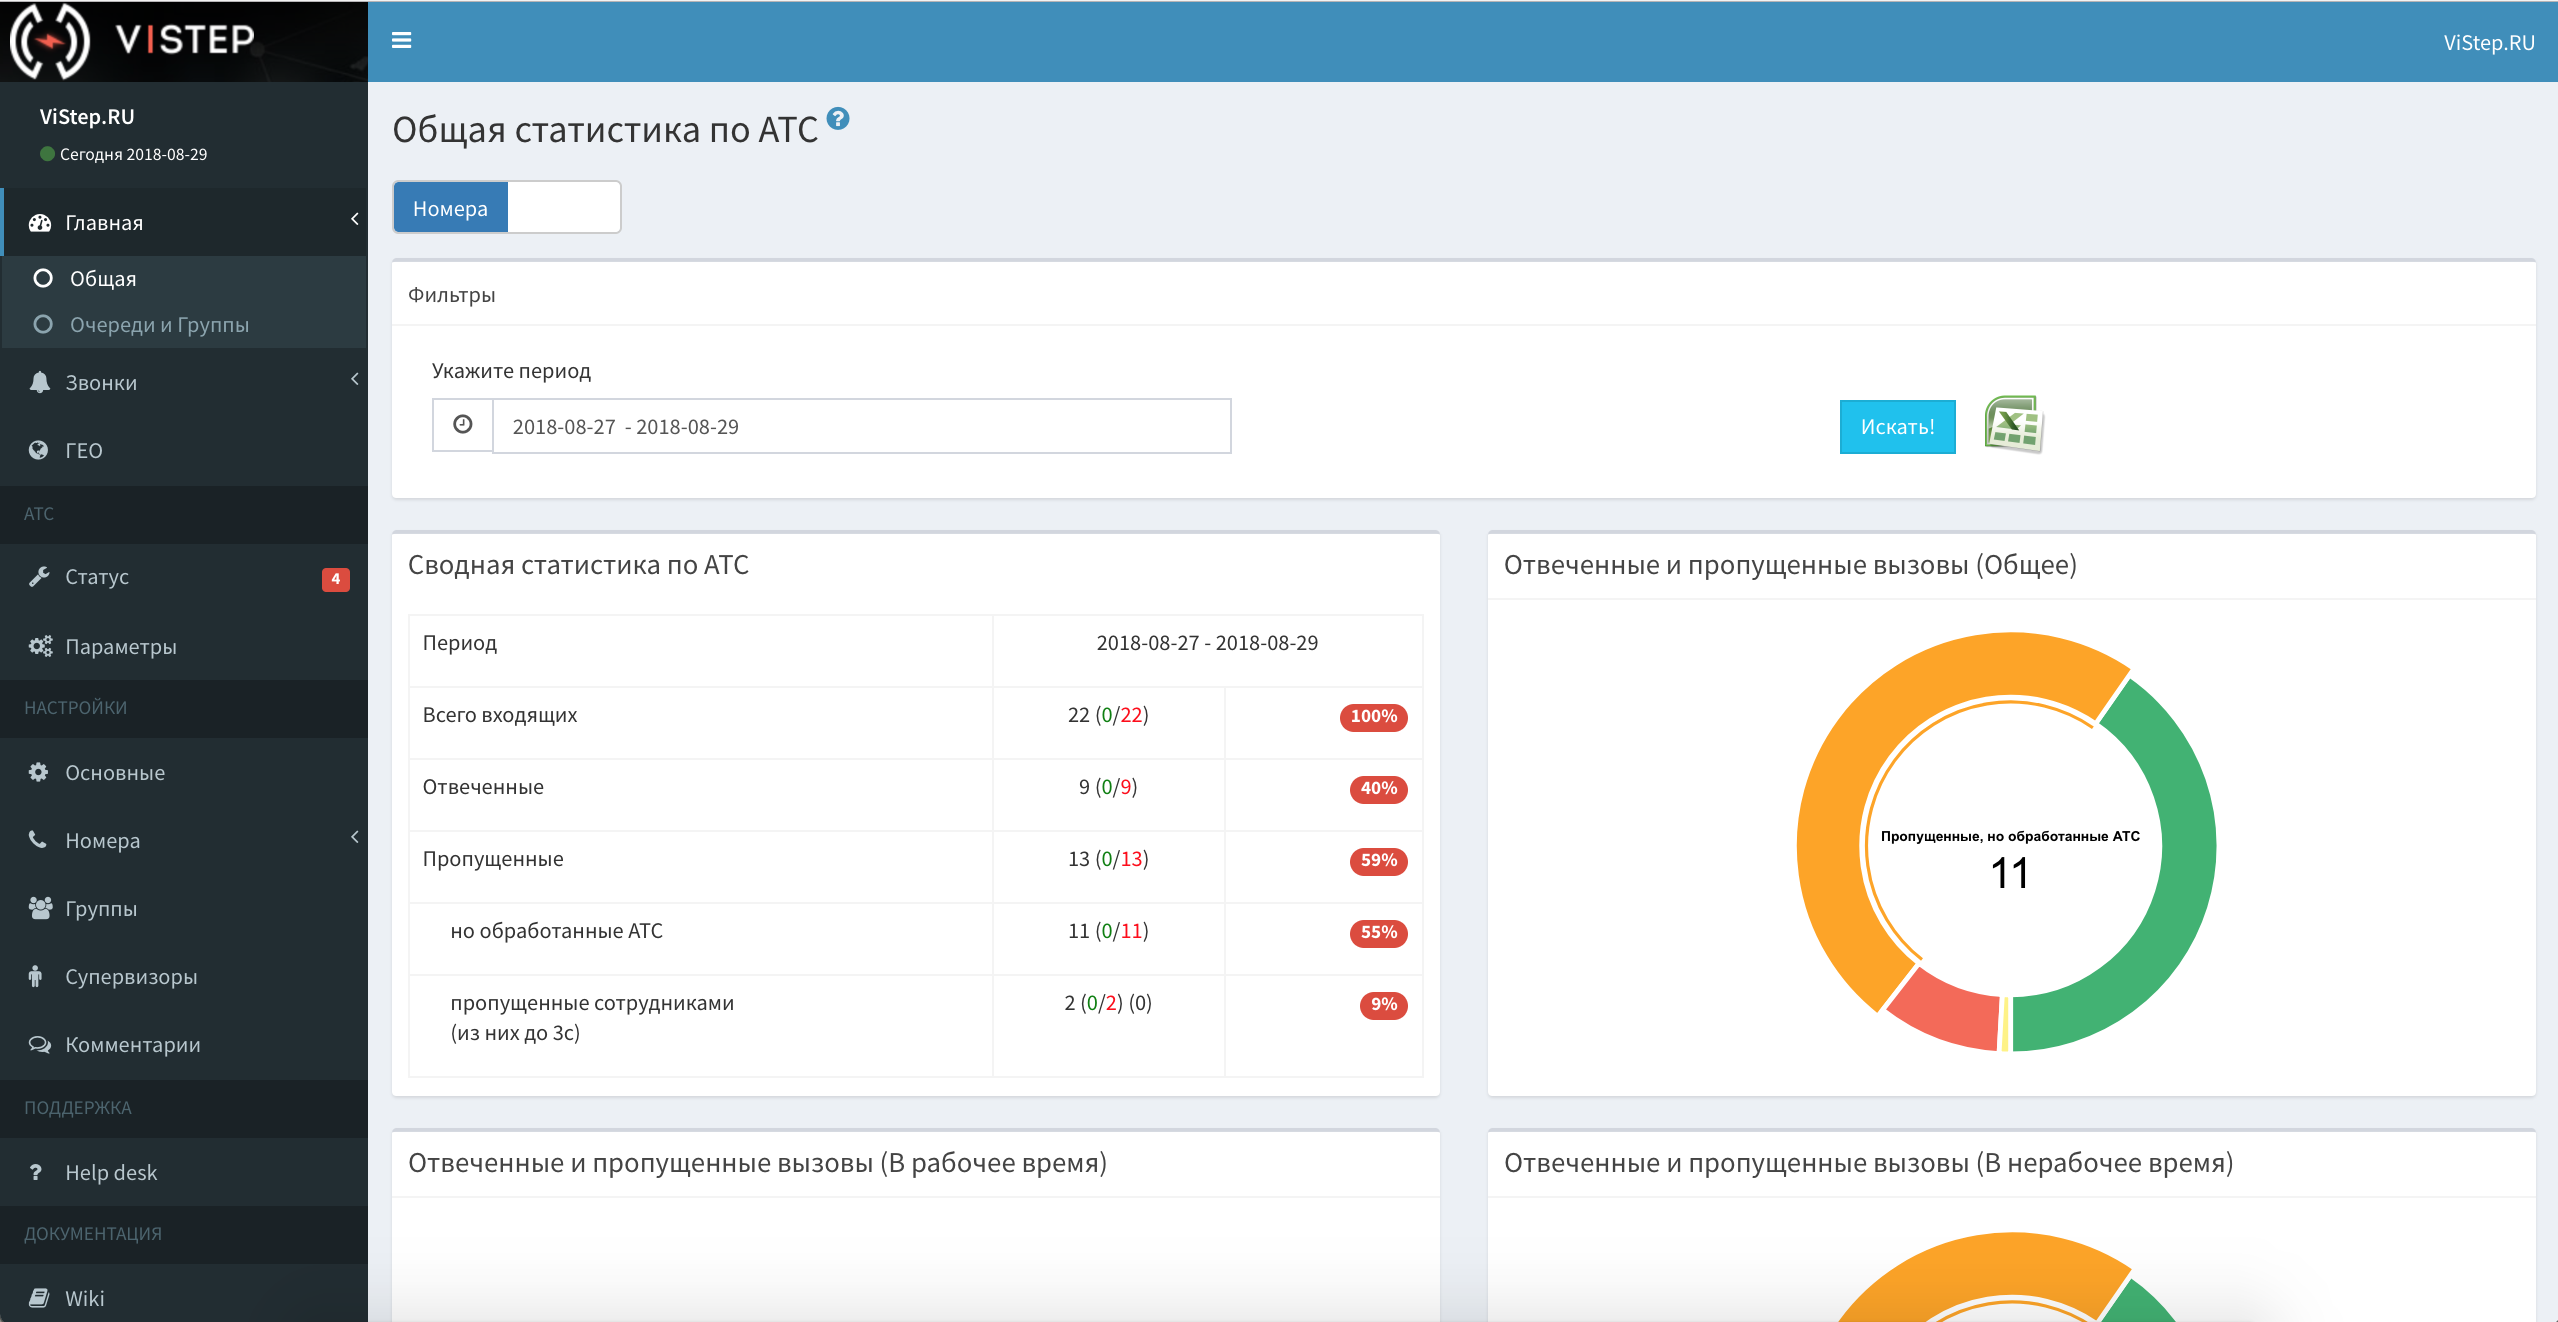2558x1322 pixels.
Task: Click the ViStep logo
Action: point(133,41)
